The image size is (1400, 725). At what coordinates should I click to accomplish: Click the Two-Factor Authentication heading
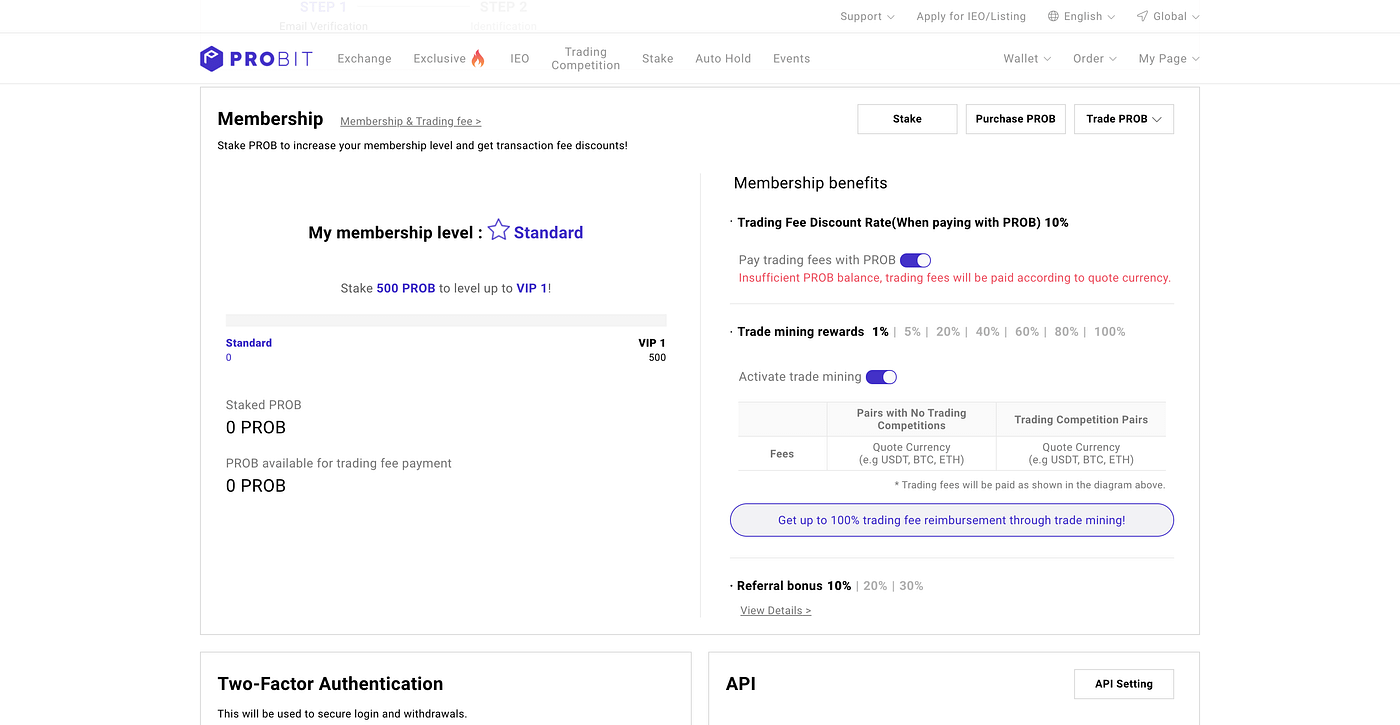(330, 684)
